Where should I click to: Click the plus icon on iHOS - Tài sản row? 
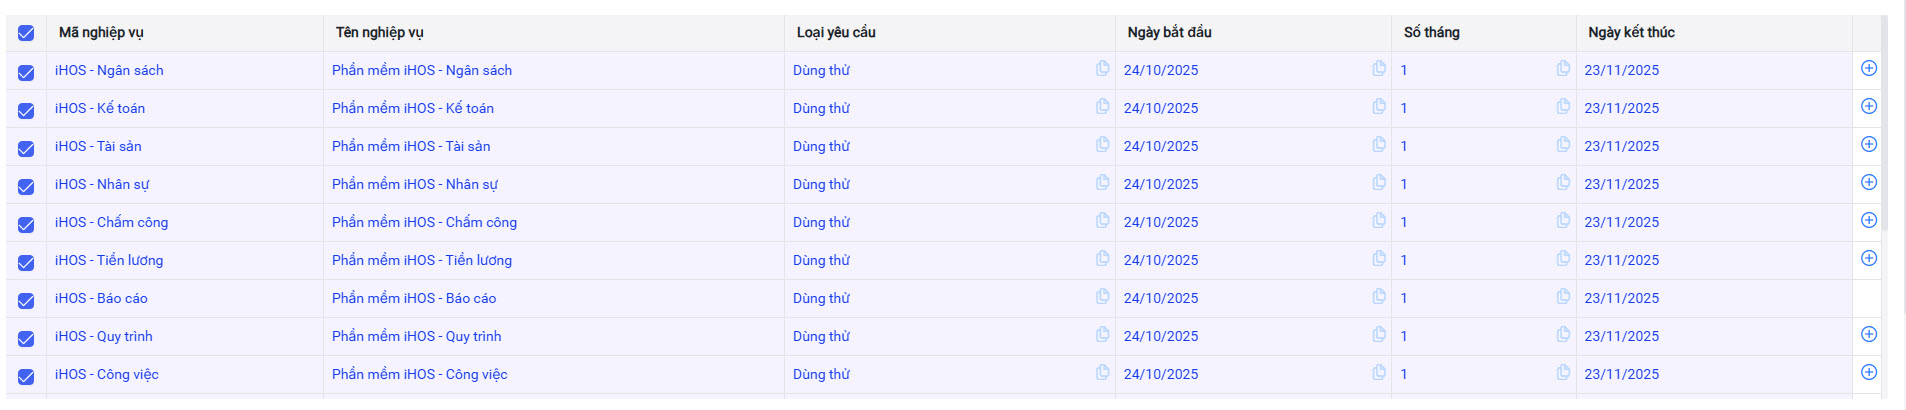click(1868, 145)
